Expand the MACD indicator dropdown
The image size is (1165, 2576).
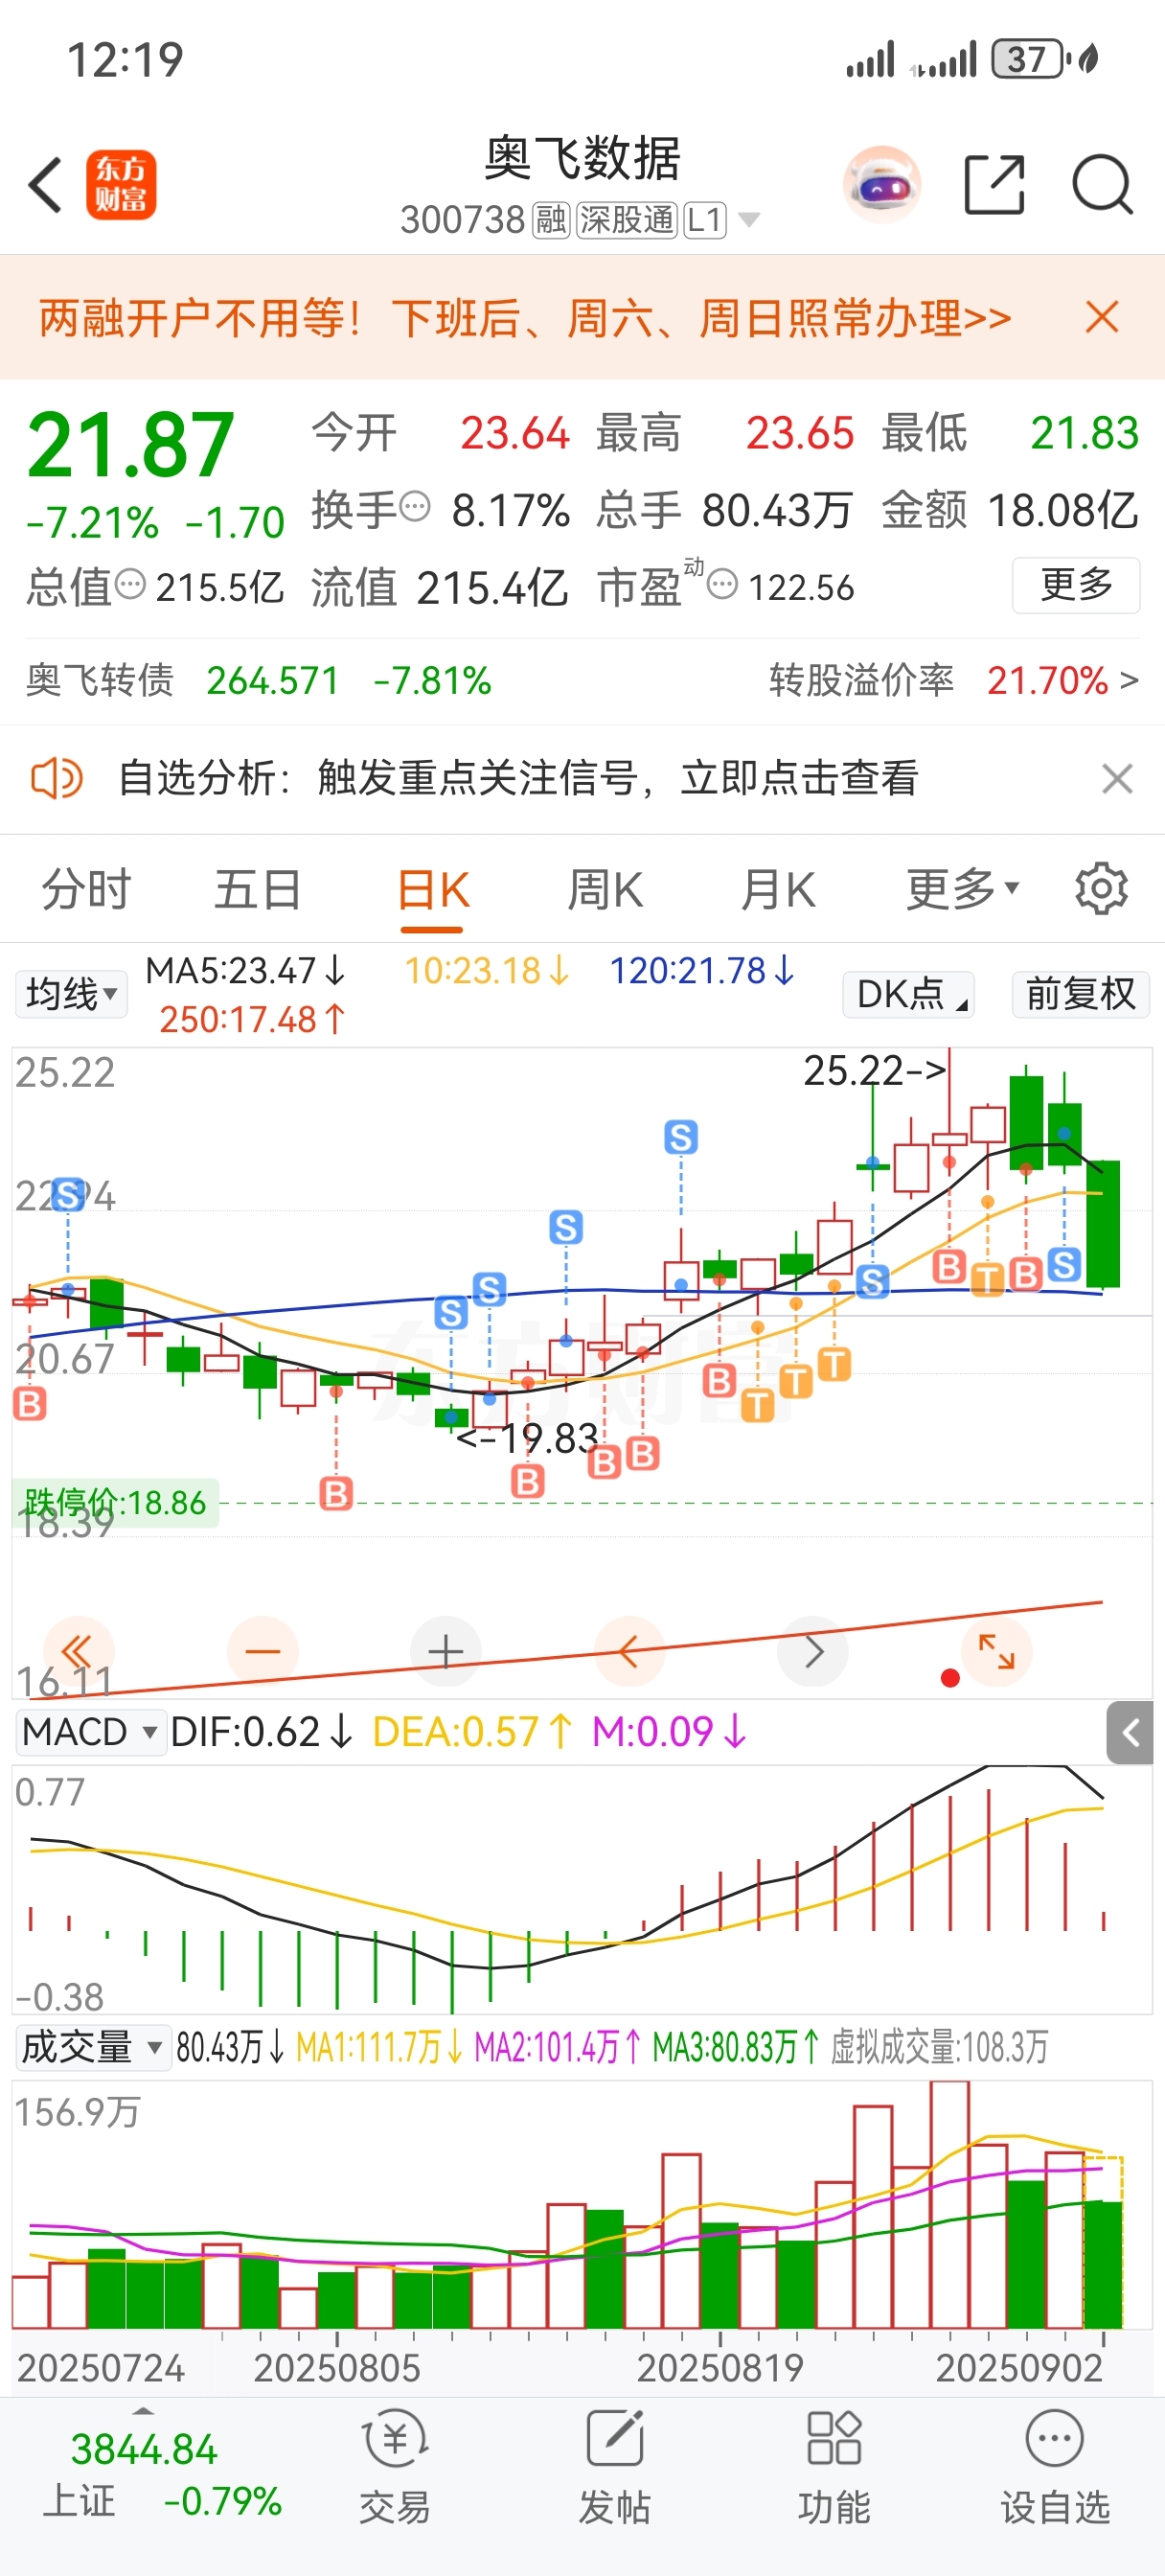click(91, 1731)
